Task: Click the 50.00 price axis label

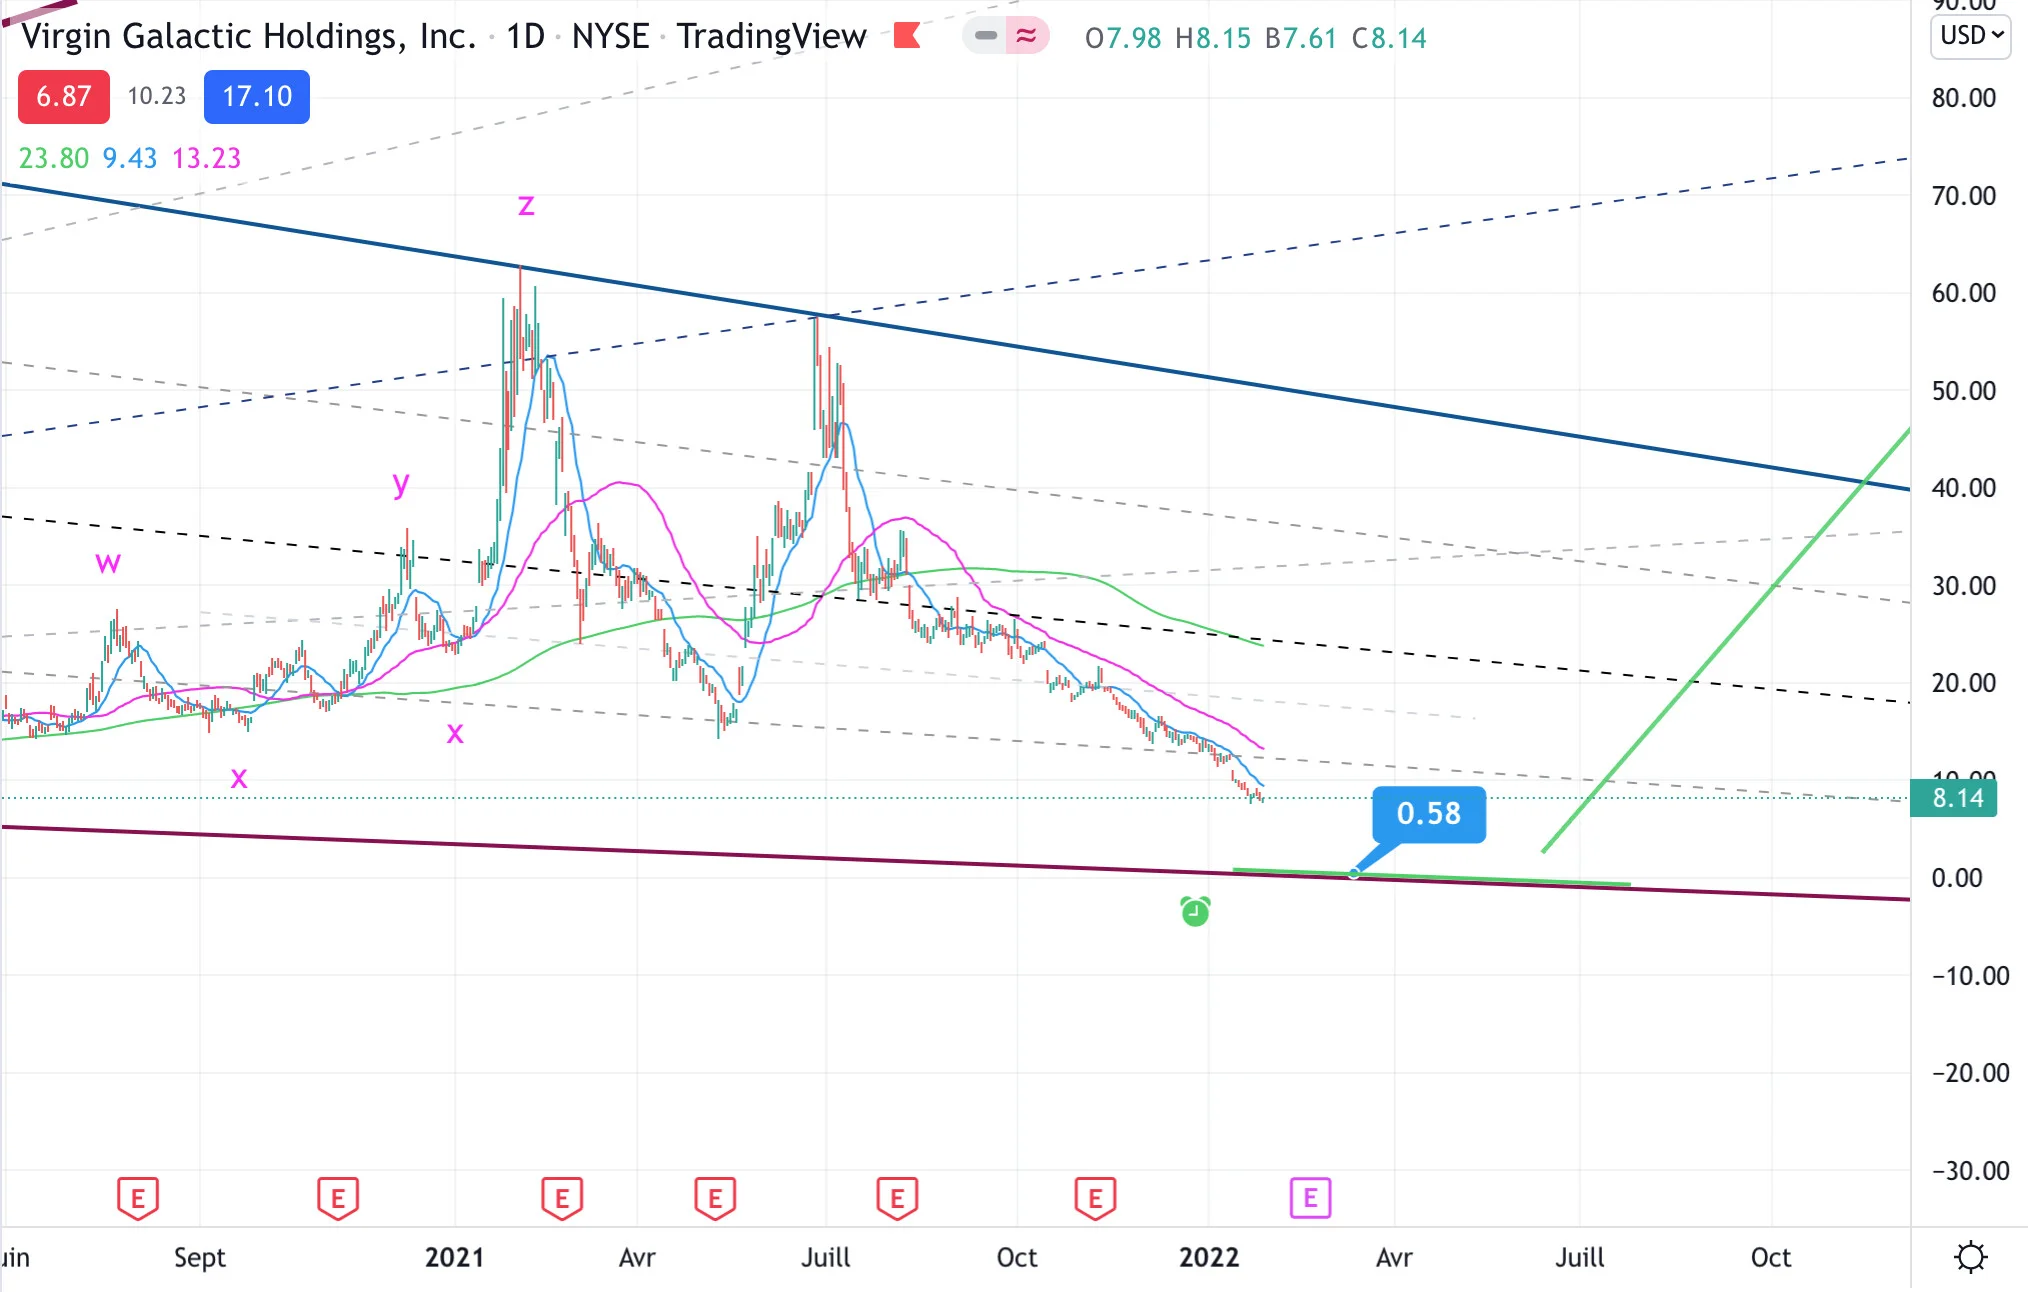Action: [x=1964, y=391]
